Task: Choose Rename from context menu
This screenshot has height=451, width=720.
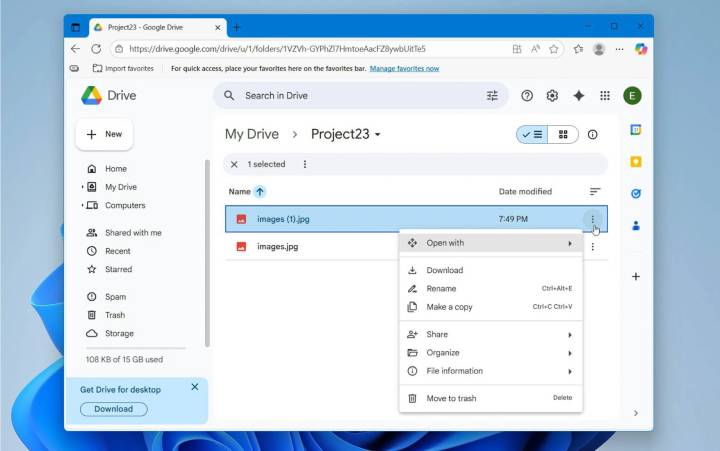Action: (x=491, y=288)
